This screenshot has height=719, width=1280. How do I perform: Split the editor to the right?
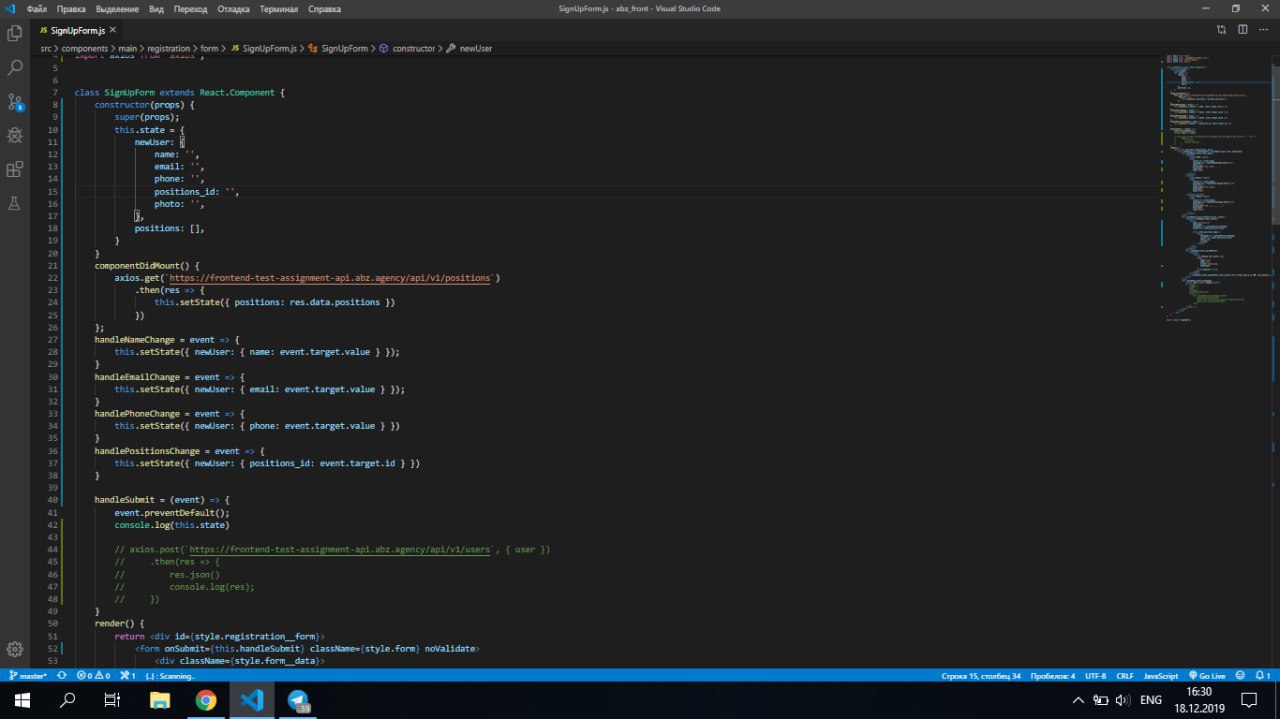pos(1243,31)
